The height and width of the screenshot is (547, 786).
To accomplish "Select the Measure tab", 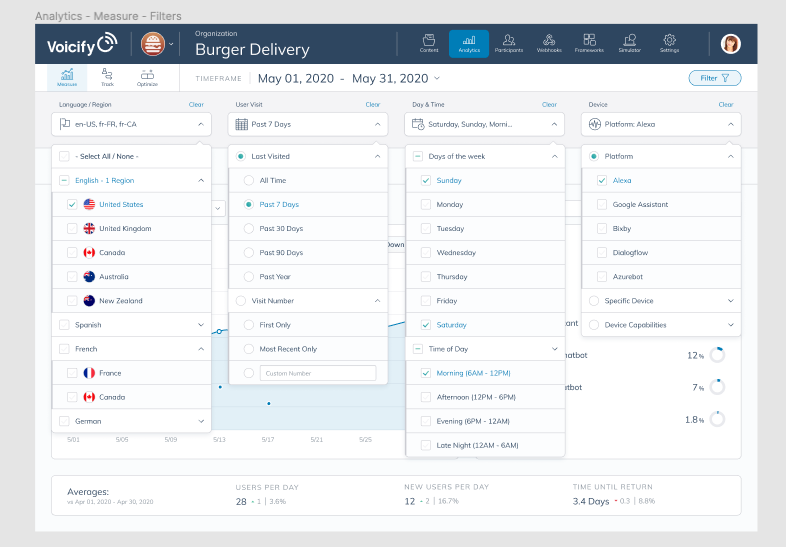I will [x=67, y=77].
